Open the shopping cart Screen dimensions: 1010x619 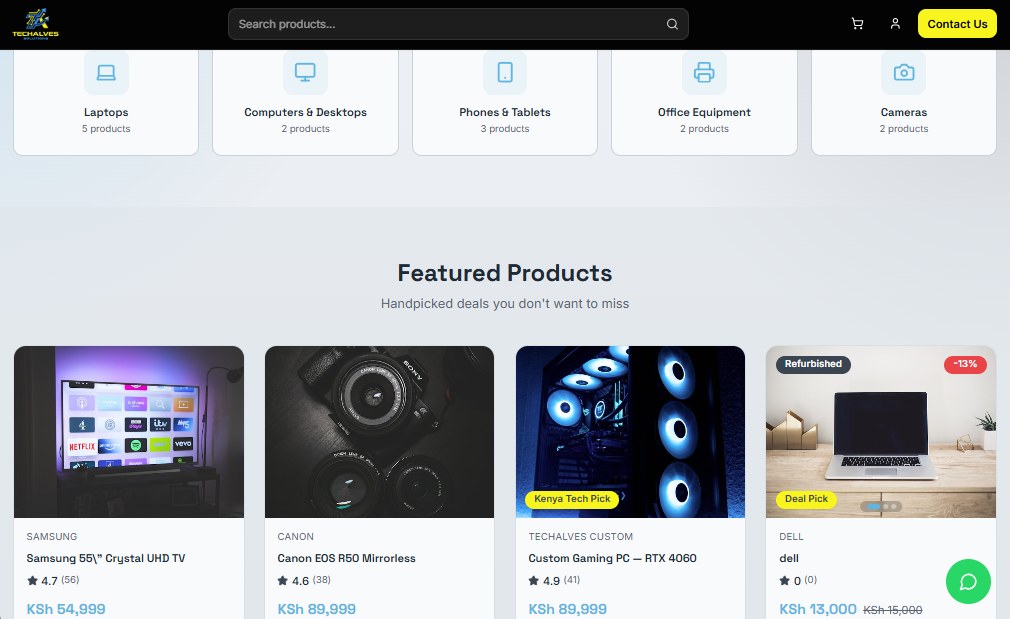coord(857,24)
